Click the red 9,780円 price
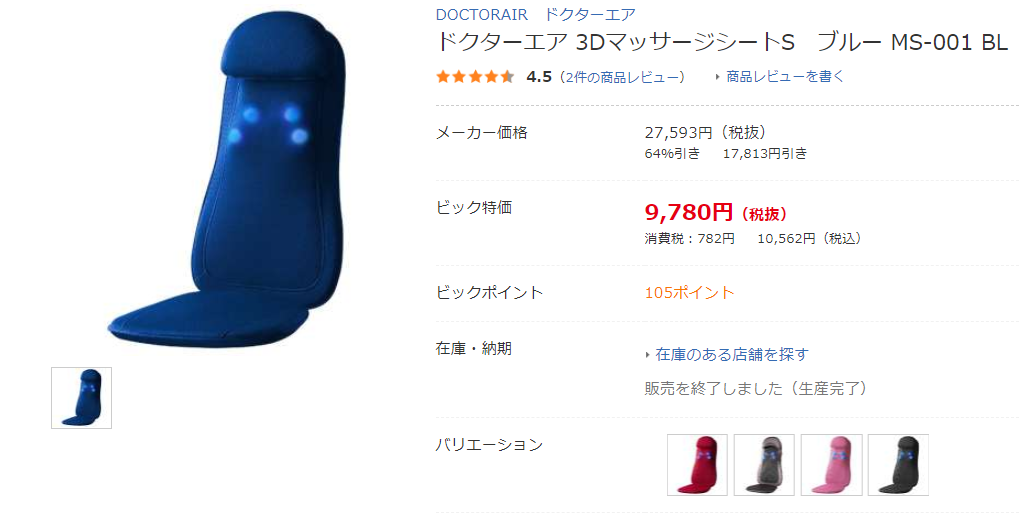Screen dimensions: 1032x518 688,212
